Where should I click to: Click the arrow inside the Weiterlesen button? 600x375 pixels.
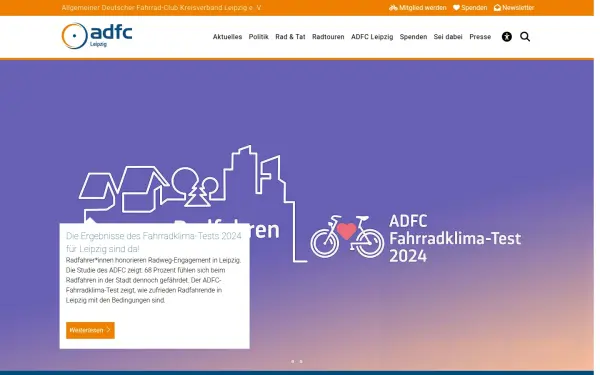point(108,329)
